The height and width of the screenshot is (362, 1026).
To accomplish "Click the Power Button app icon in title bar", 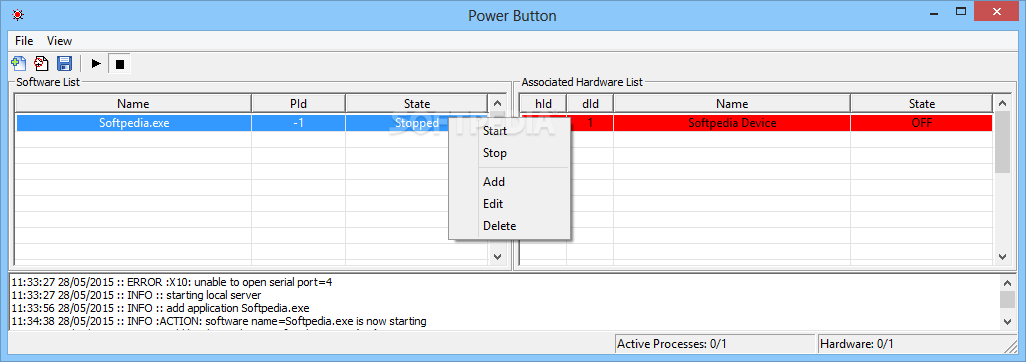I will point(17,14).
